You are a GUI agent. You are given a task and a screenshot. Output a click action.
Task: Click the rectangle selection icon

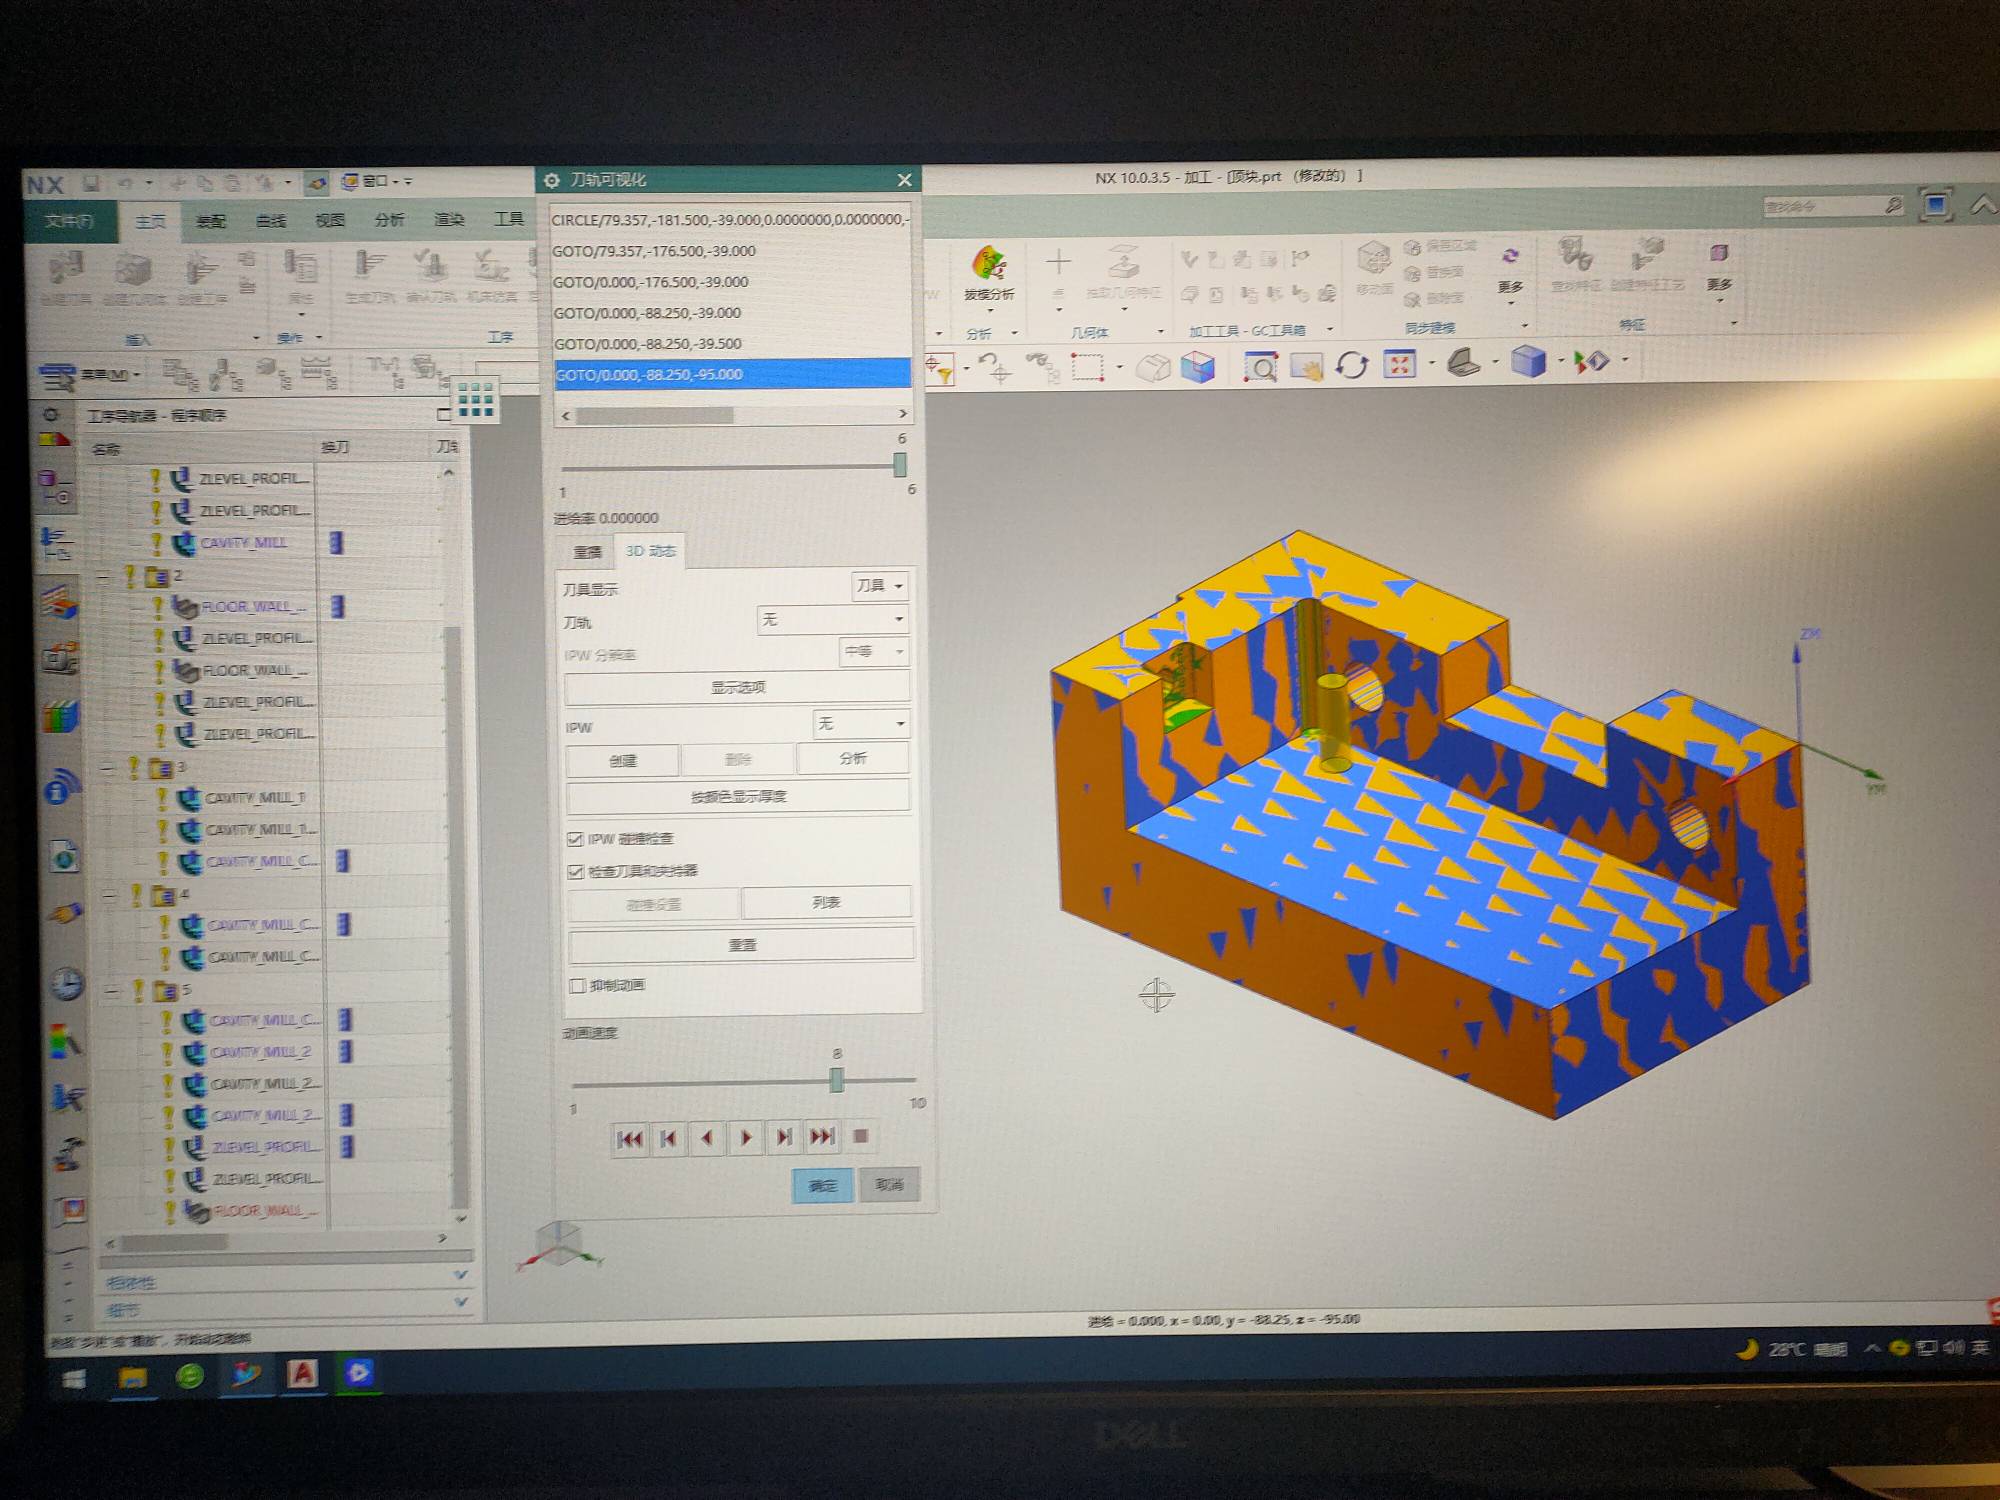click(1087, 368)
